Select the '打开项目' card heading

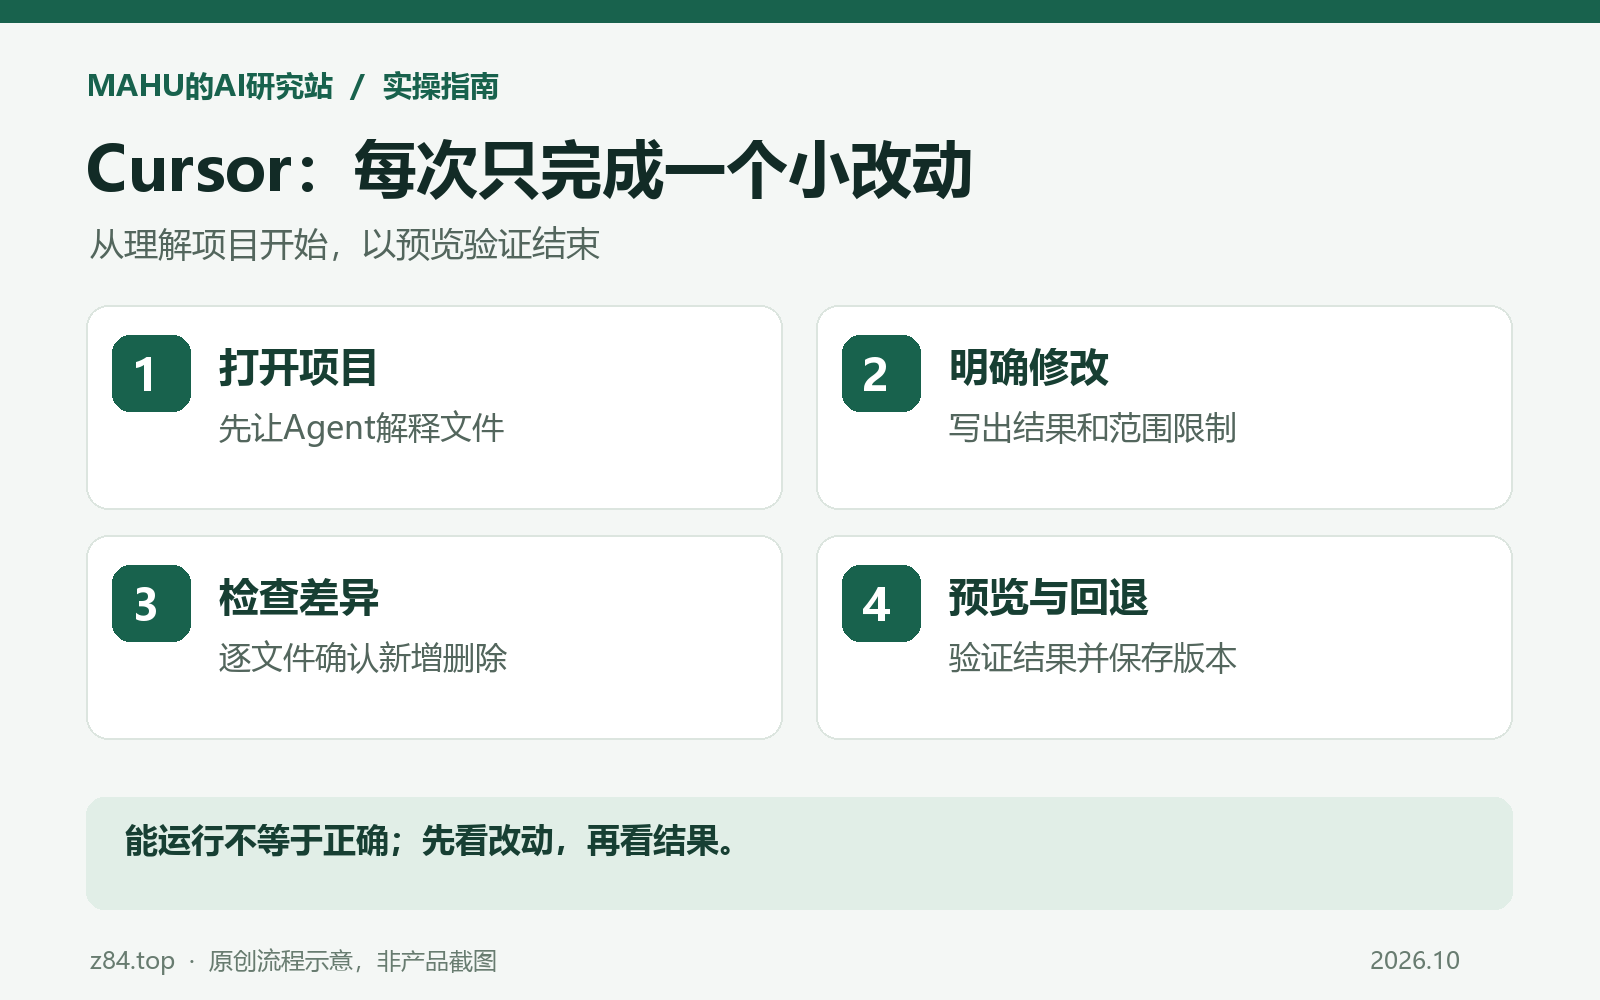coord(298,367)
